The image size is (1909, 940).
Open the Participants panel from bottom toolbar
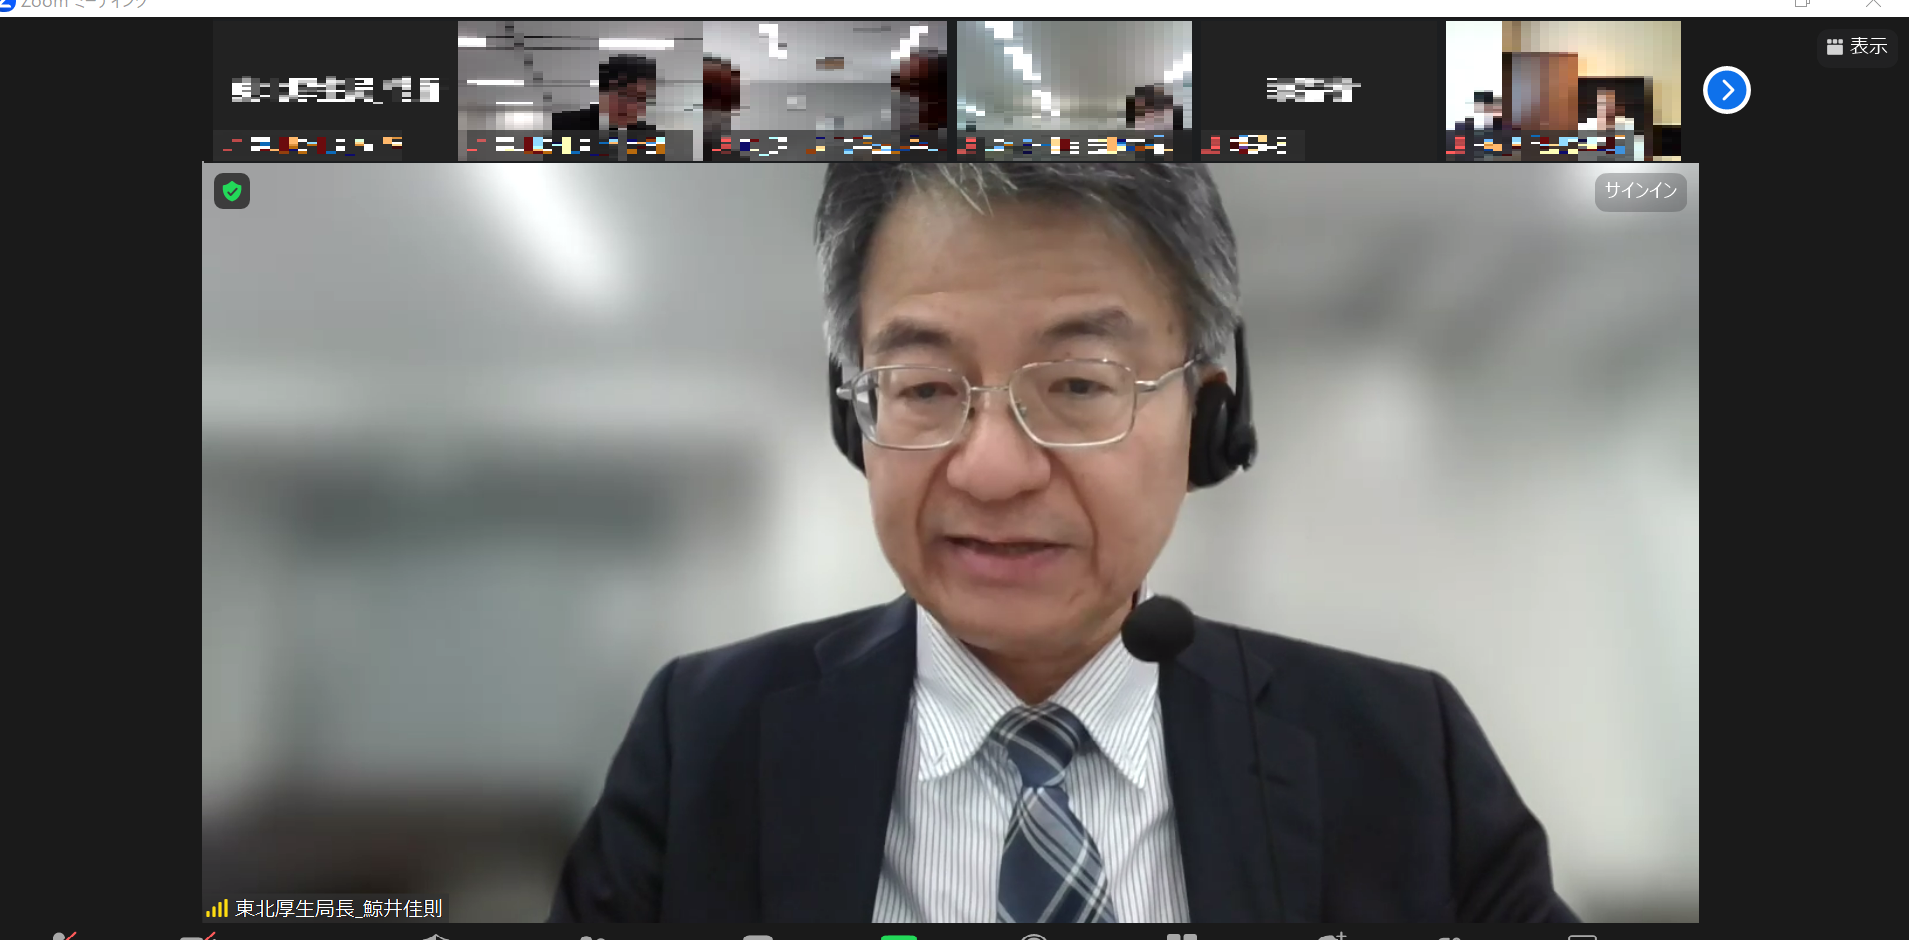[593, 936]
